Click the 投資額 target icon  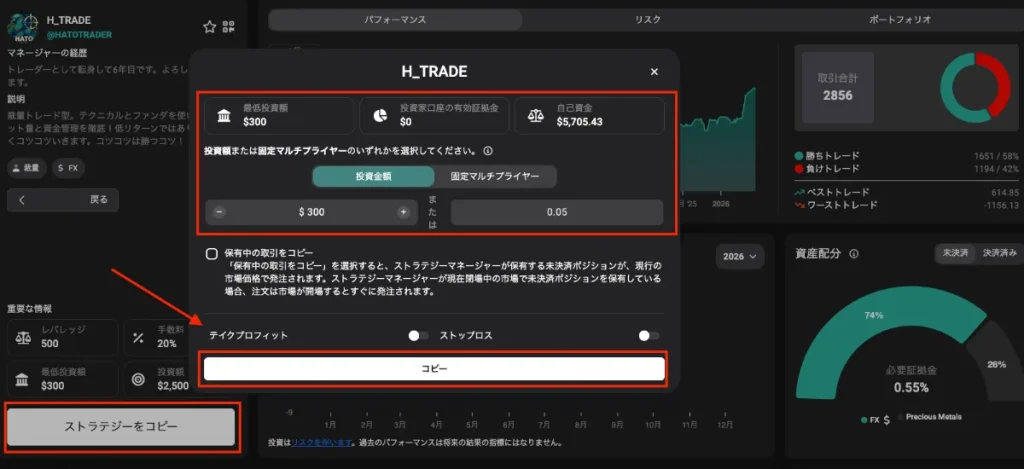click(138, 380)
